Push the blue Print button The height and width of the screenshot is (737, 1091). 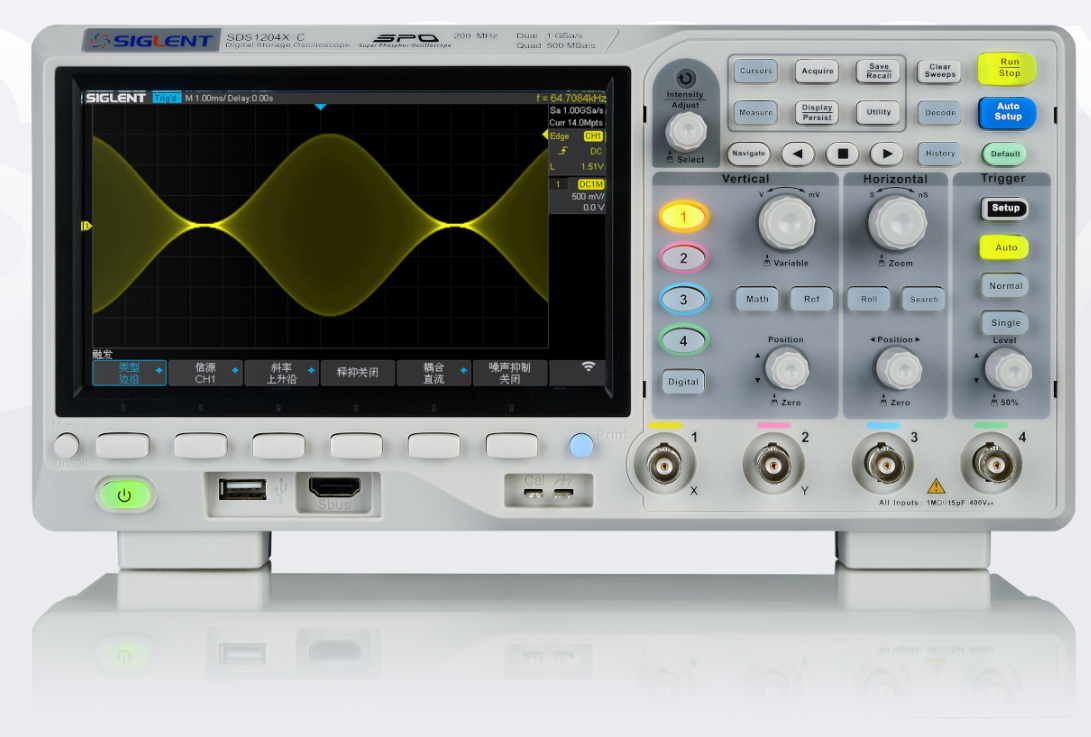(581, 445)
